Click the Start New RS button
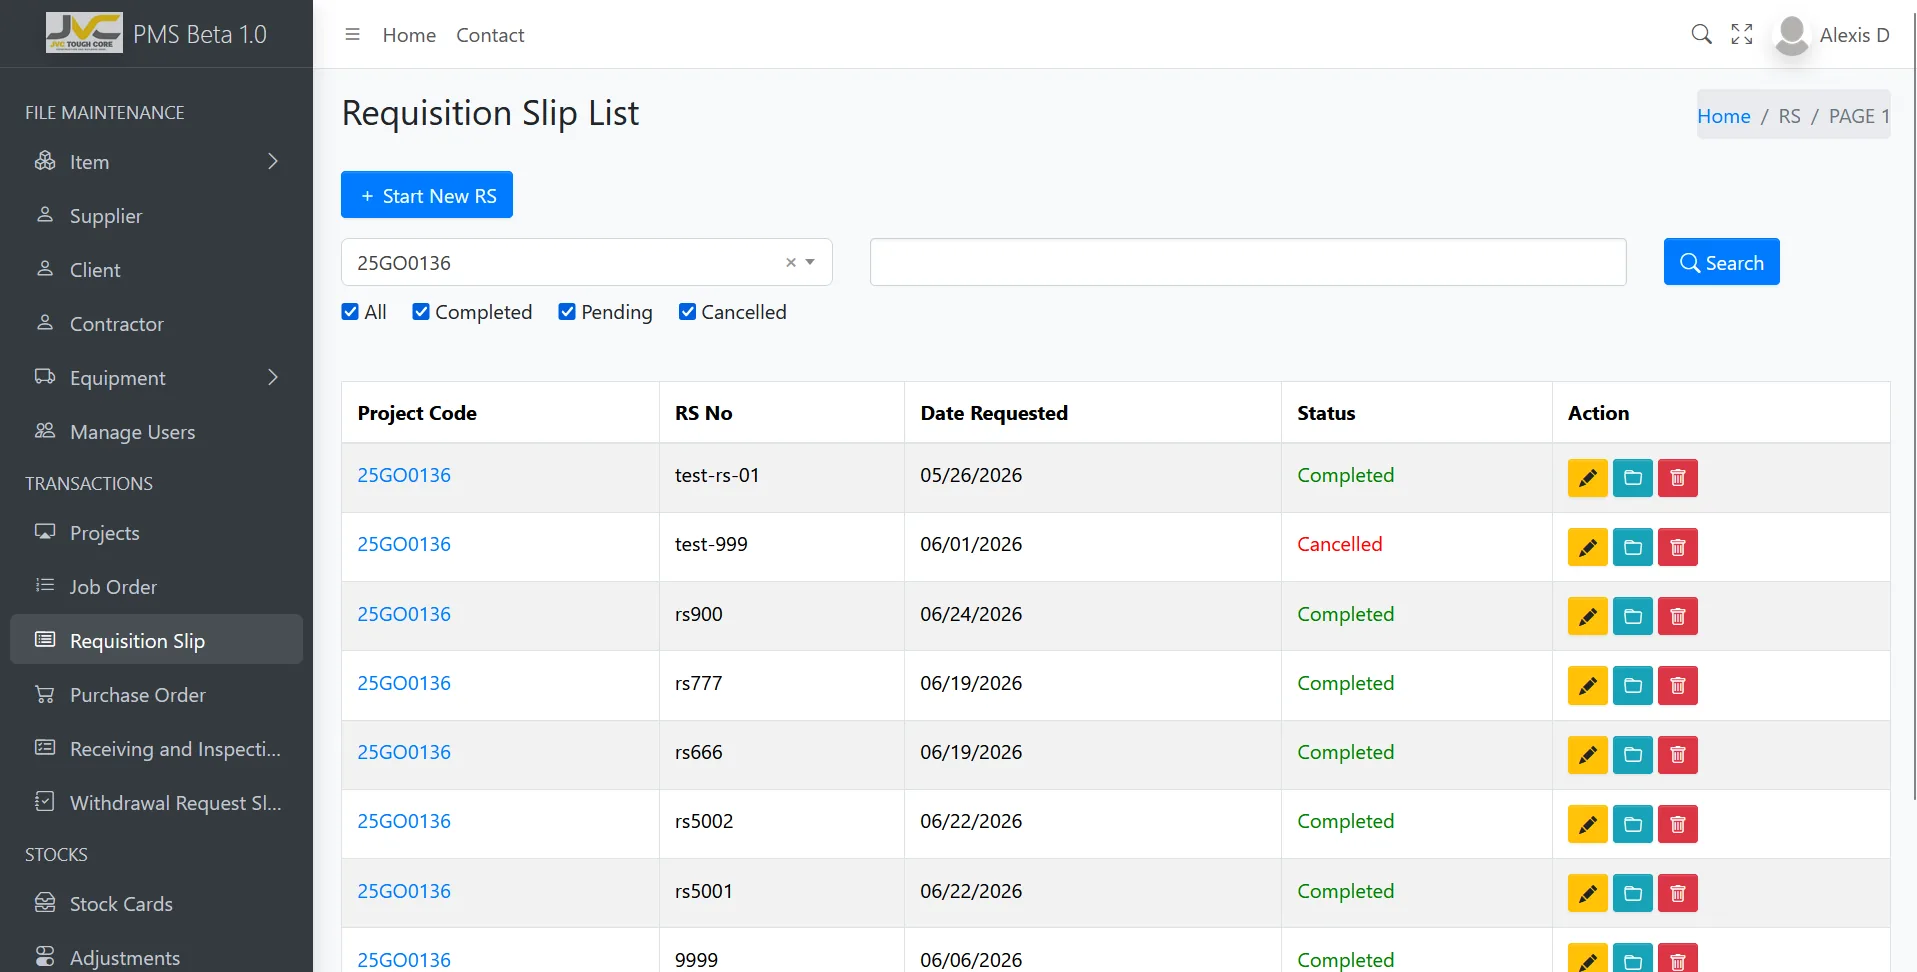 tap(427, 195)
